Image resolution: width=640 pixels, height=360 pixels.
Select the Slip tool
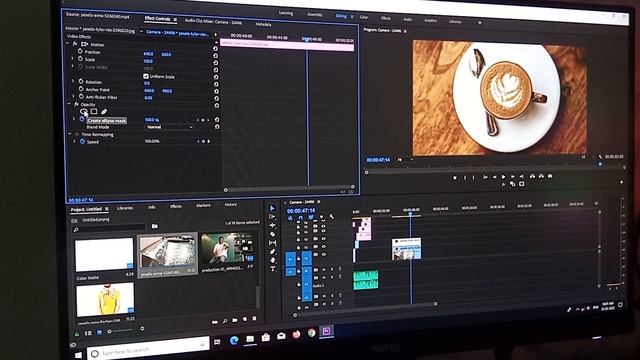[x=272, y=243]
